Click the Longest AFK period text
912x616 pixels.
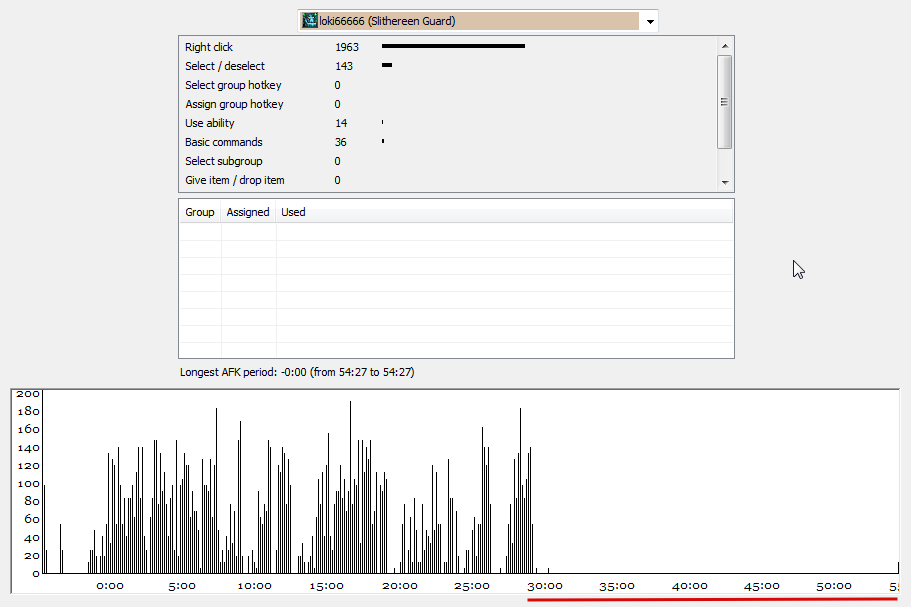point(297,372)
